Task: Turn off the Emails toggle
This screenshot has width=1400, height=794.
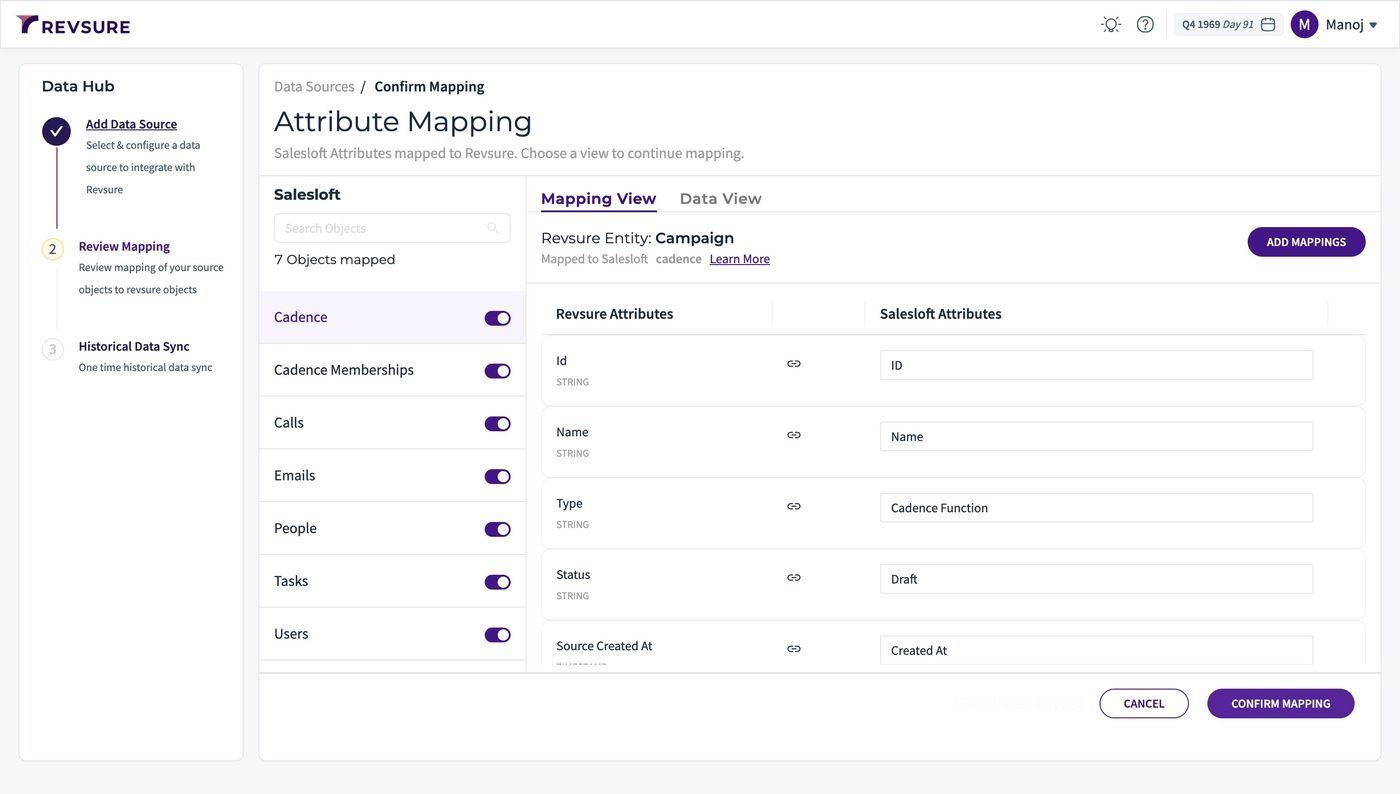Action: pyautogui.click(x=498, y=477)
